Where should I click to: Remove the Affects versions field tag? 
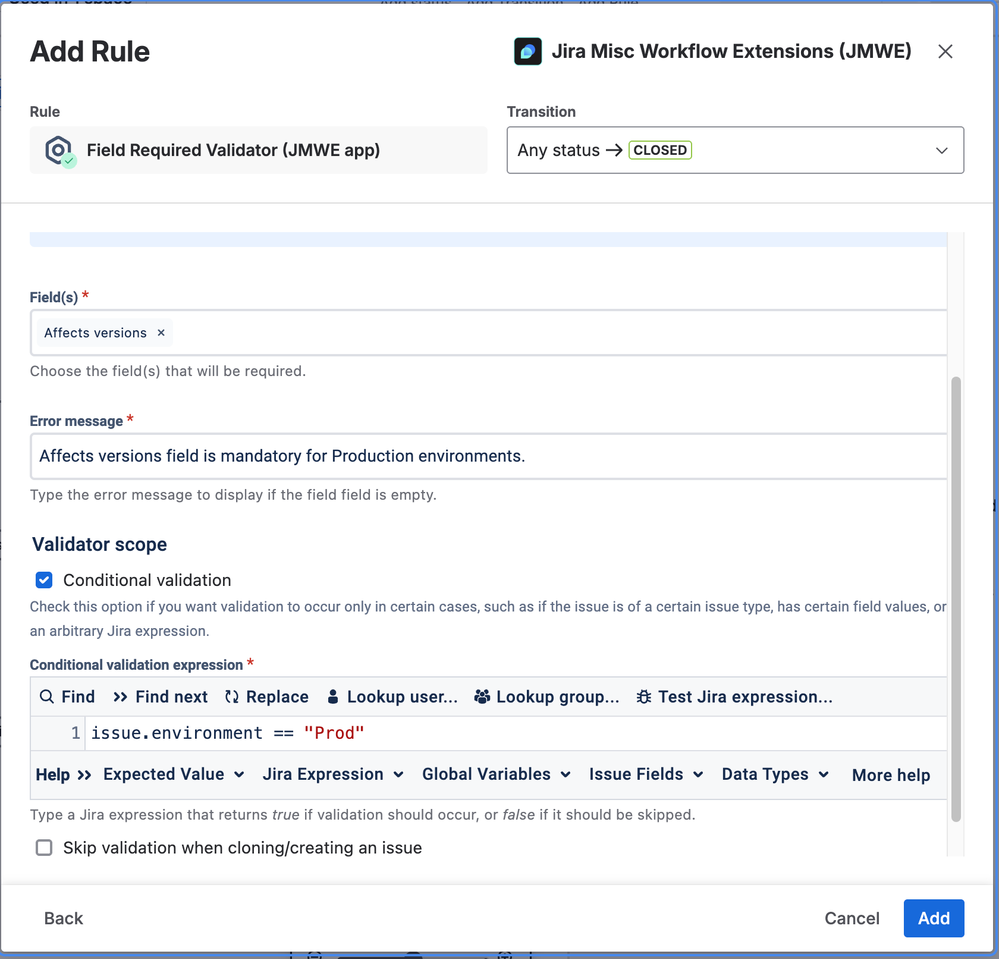tap(161, 333)
